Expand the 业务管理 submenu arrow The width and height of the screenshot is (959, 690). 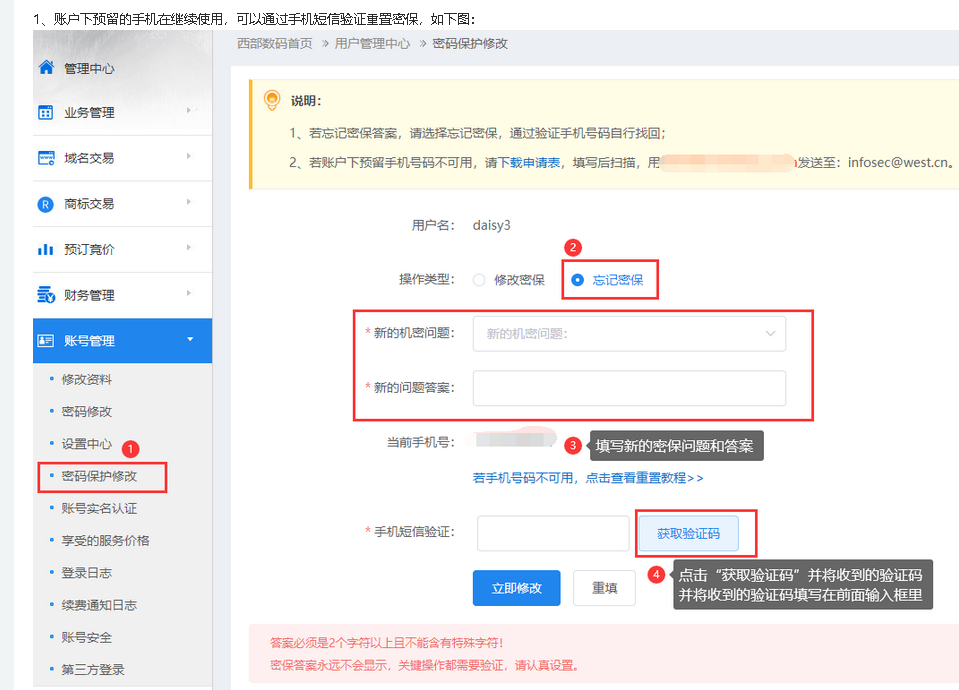pos(189,112)
